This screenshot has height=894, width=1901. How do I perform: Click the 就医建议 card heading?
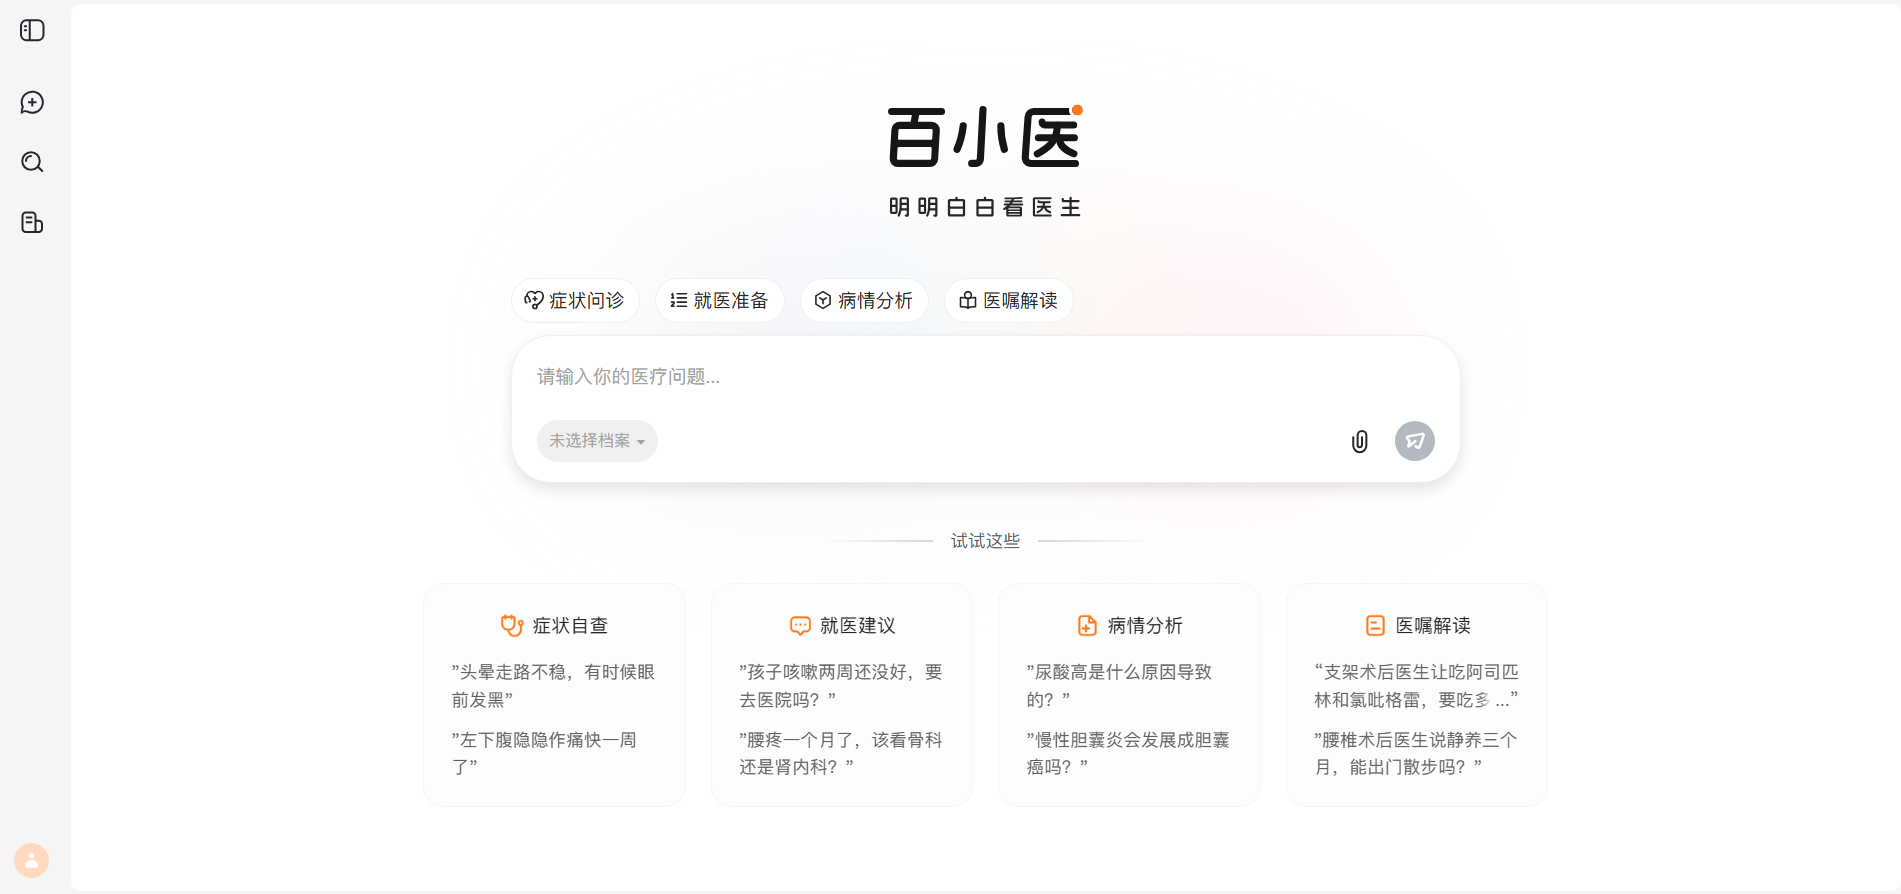click(x=858, y=625)
